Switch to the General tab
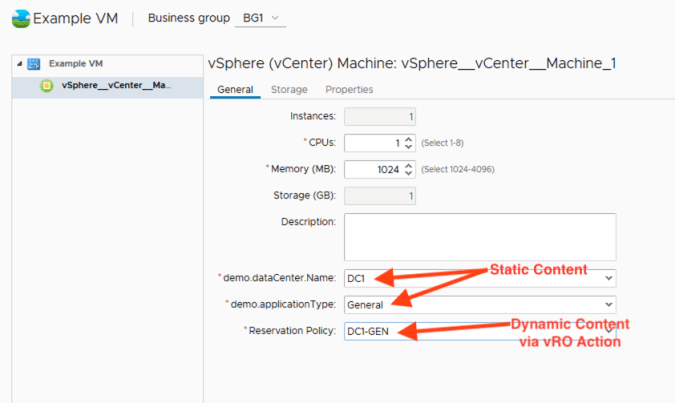Viewport: 675px width, 403px height. [x=234, y=90]
